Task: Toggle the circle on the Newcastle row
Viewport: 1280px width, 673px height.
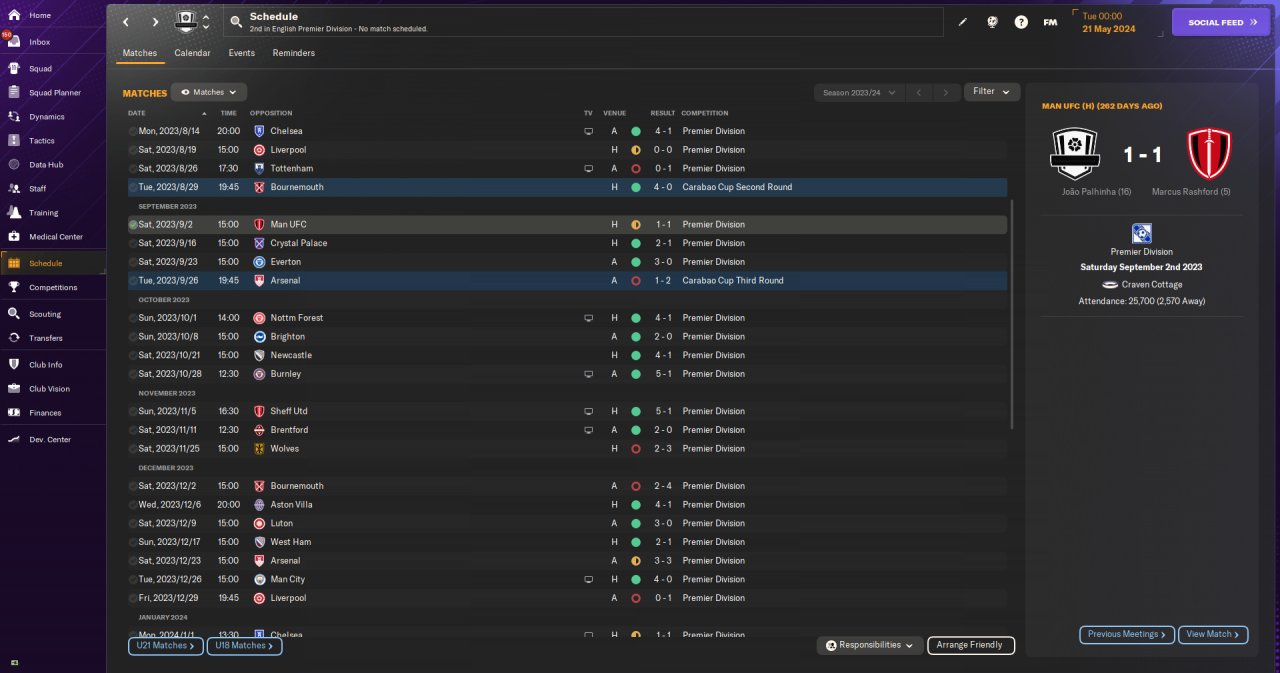Action: coord(133,355)
